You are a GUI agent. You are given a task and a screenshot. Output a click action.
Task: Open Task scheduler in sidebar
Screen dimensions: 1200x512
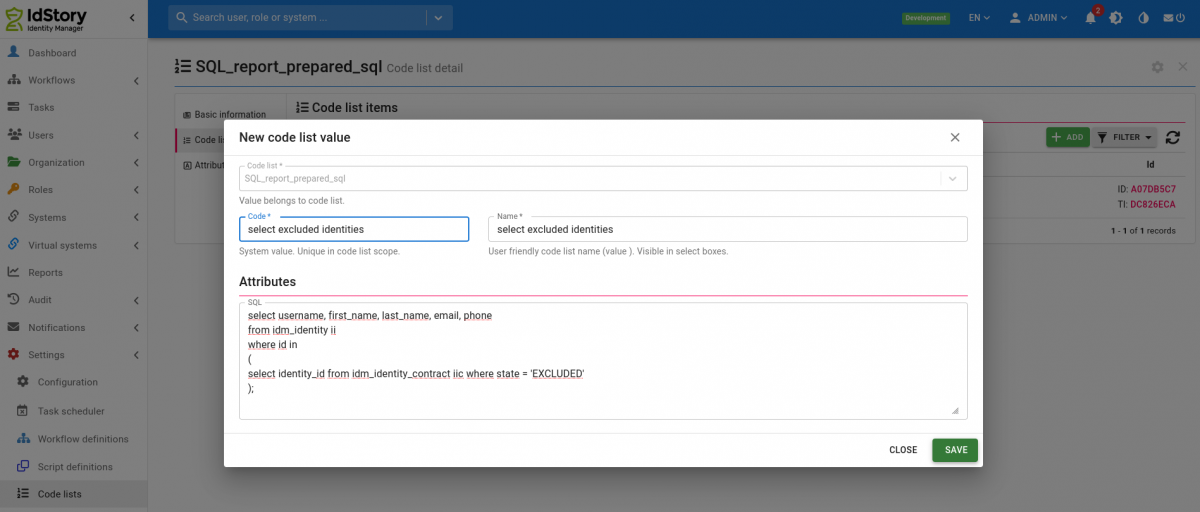coord(73,411)
